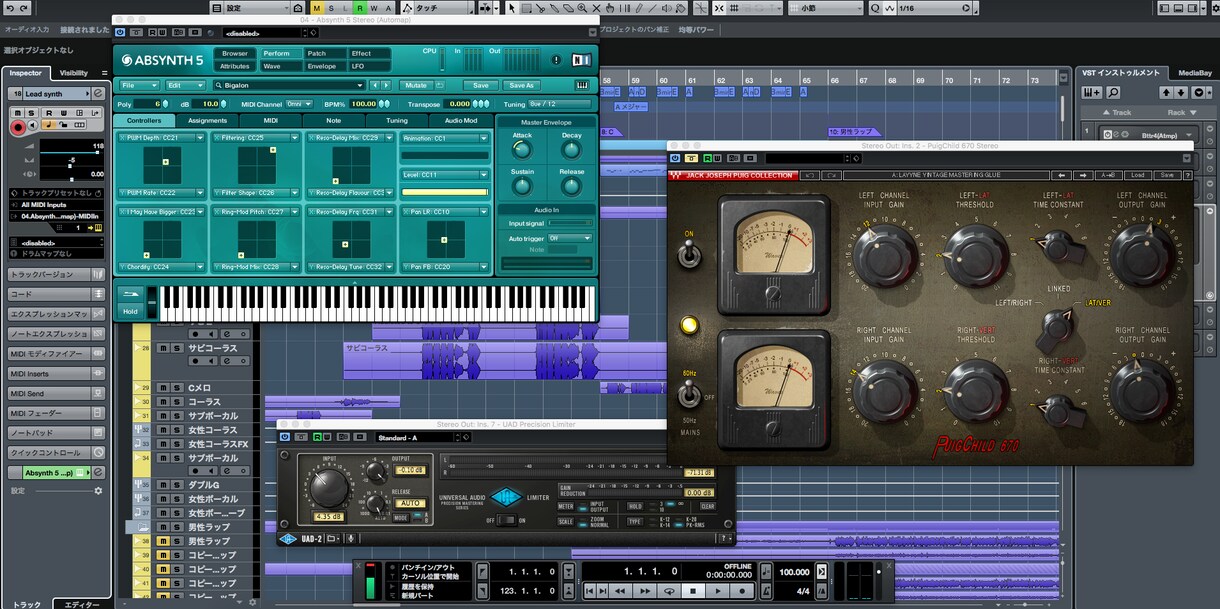
Task: Click PuigChild Save preset button
Action: tap(1166, 175)
